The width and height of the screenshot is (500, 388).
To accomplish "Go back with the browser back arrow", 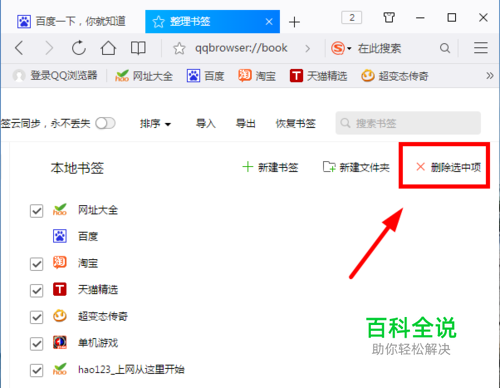I will 19,48.
